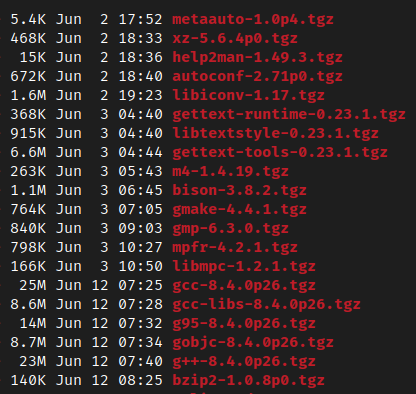Click on g++-8.4.0p26.tgz

(x=244, y=361)
